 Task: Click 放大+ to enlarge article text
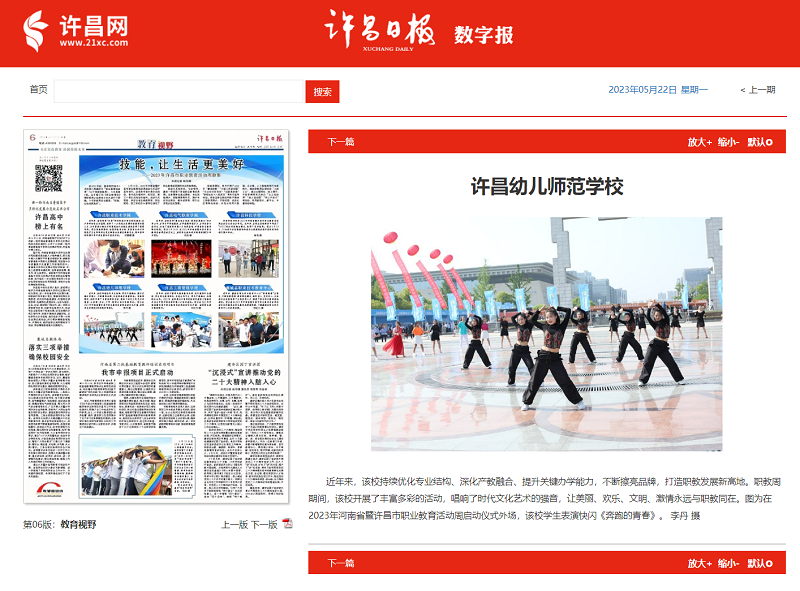(x=699, y=143)
